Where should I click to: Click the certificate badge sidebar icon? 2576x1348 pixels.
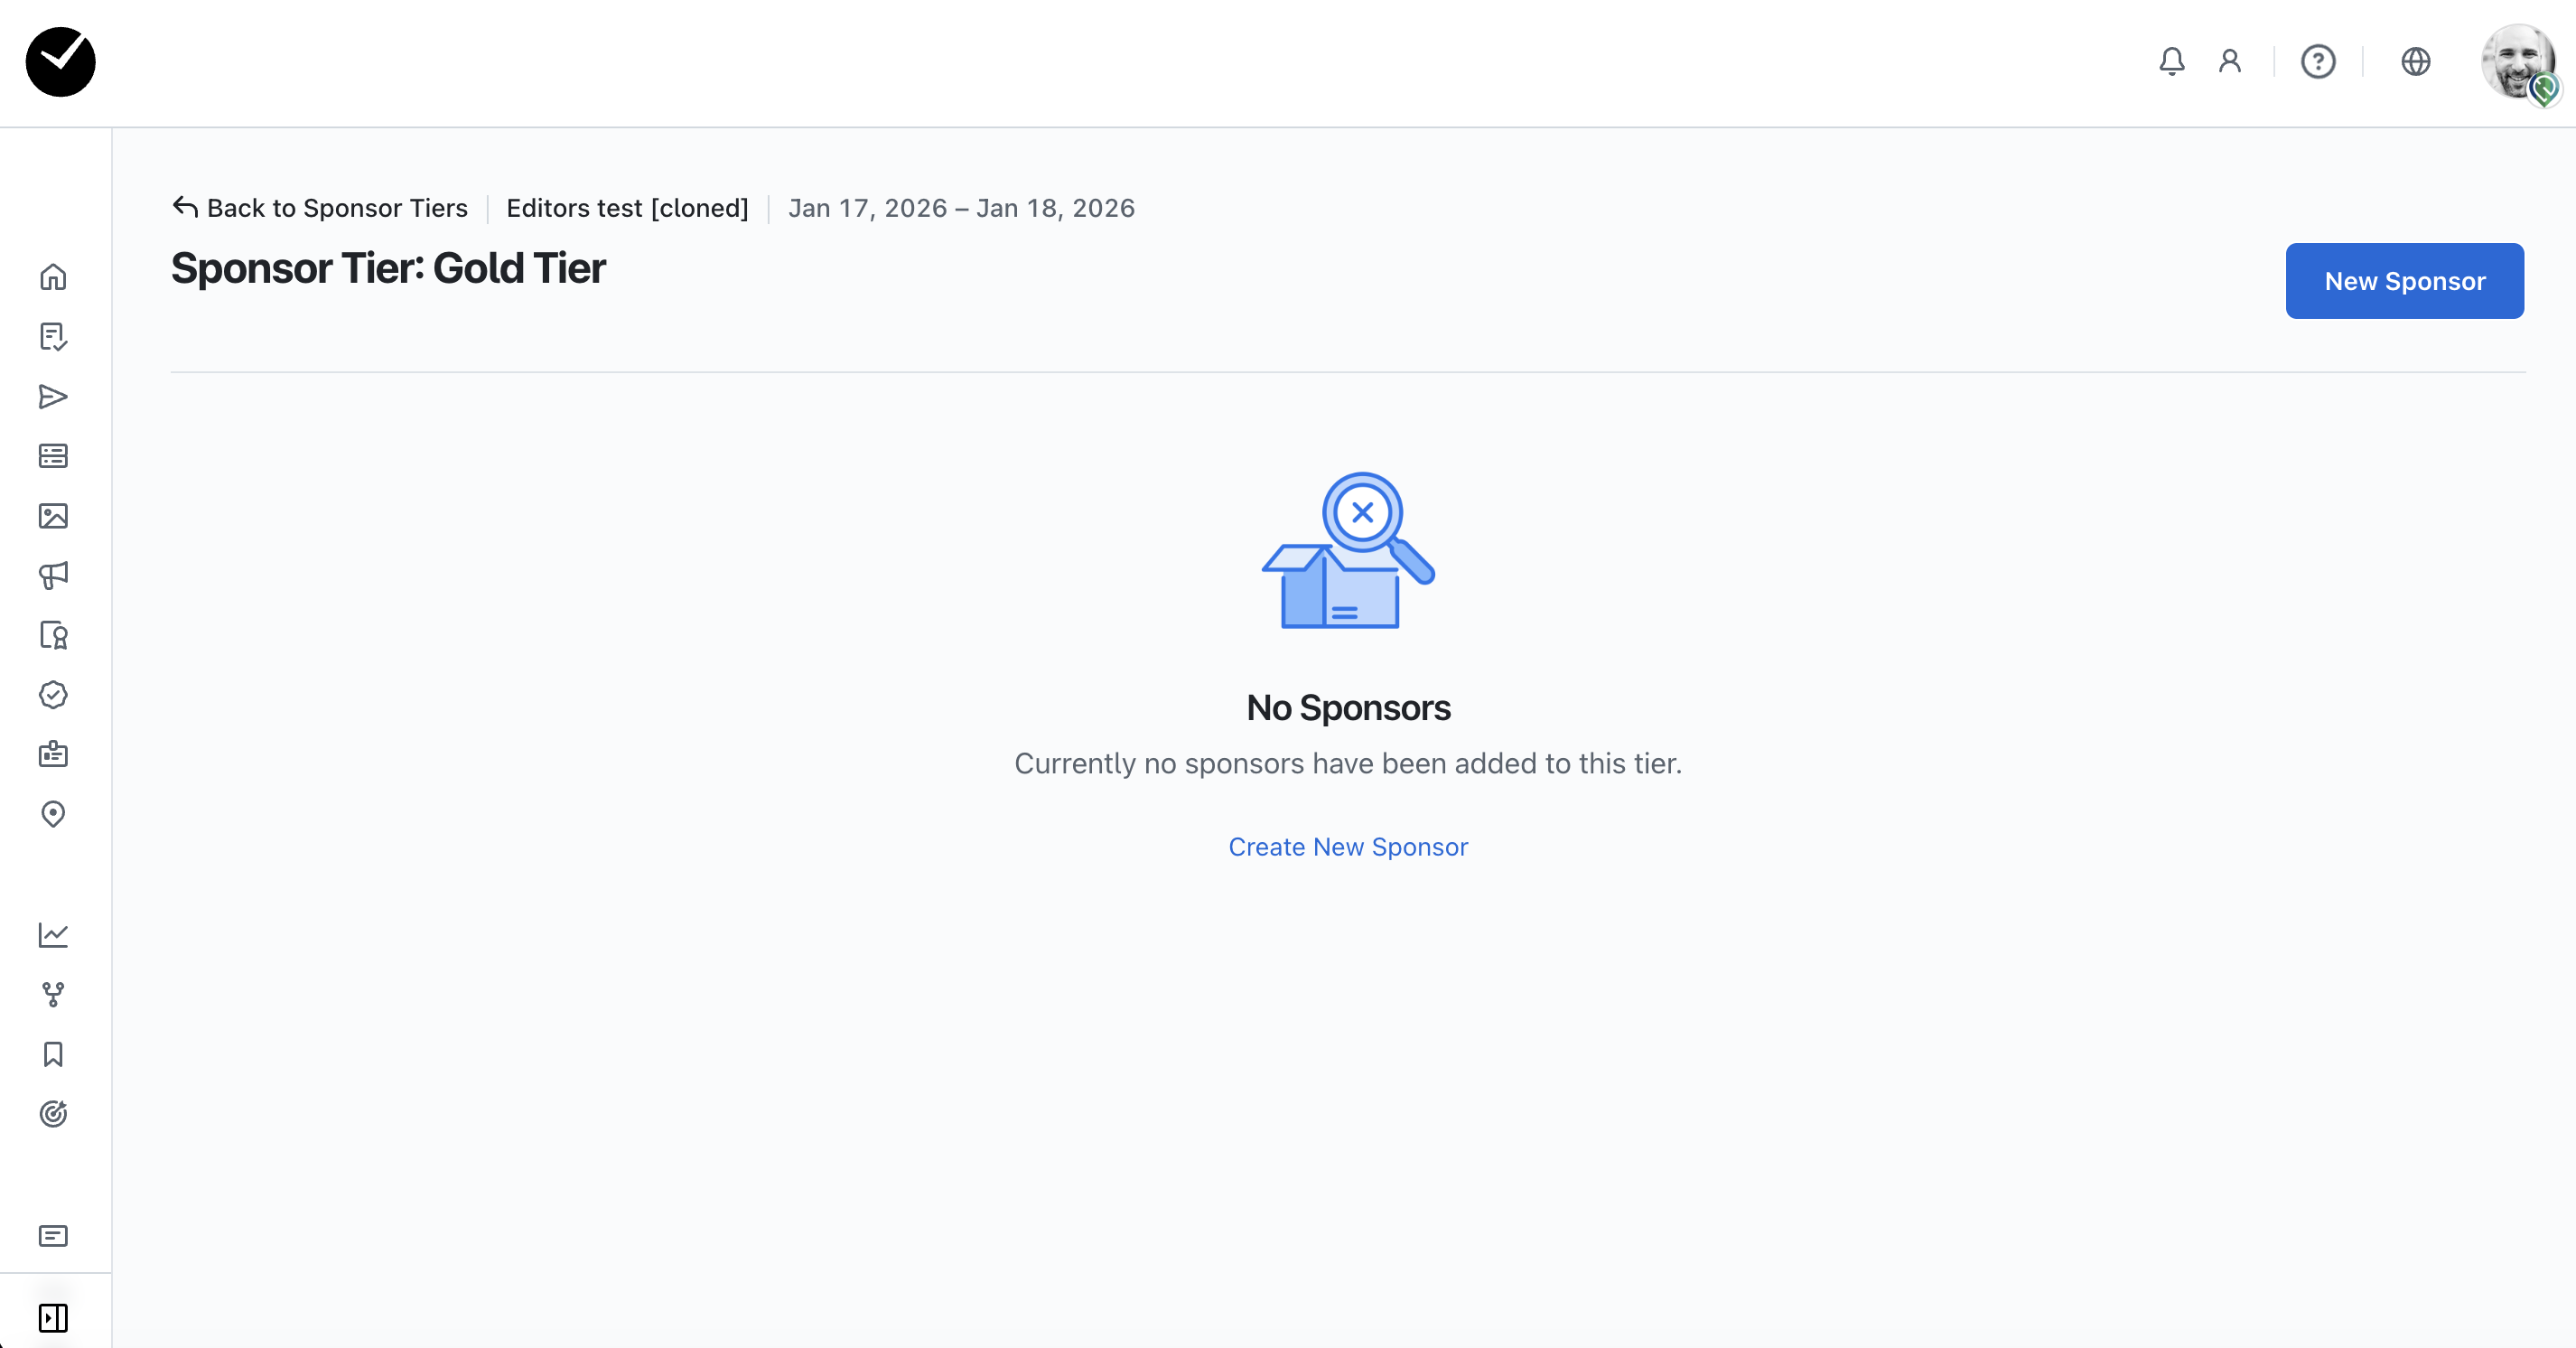(53, 635)
